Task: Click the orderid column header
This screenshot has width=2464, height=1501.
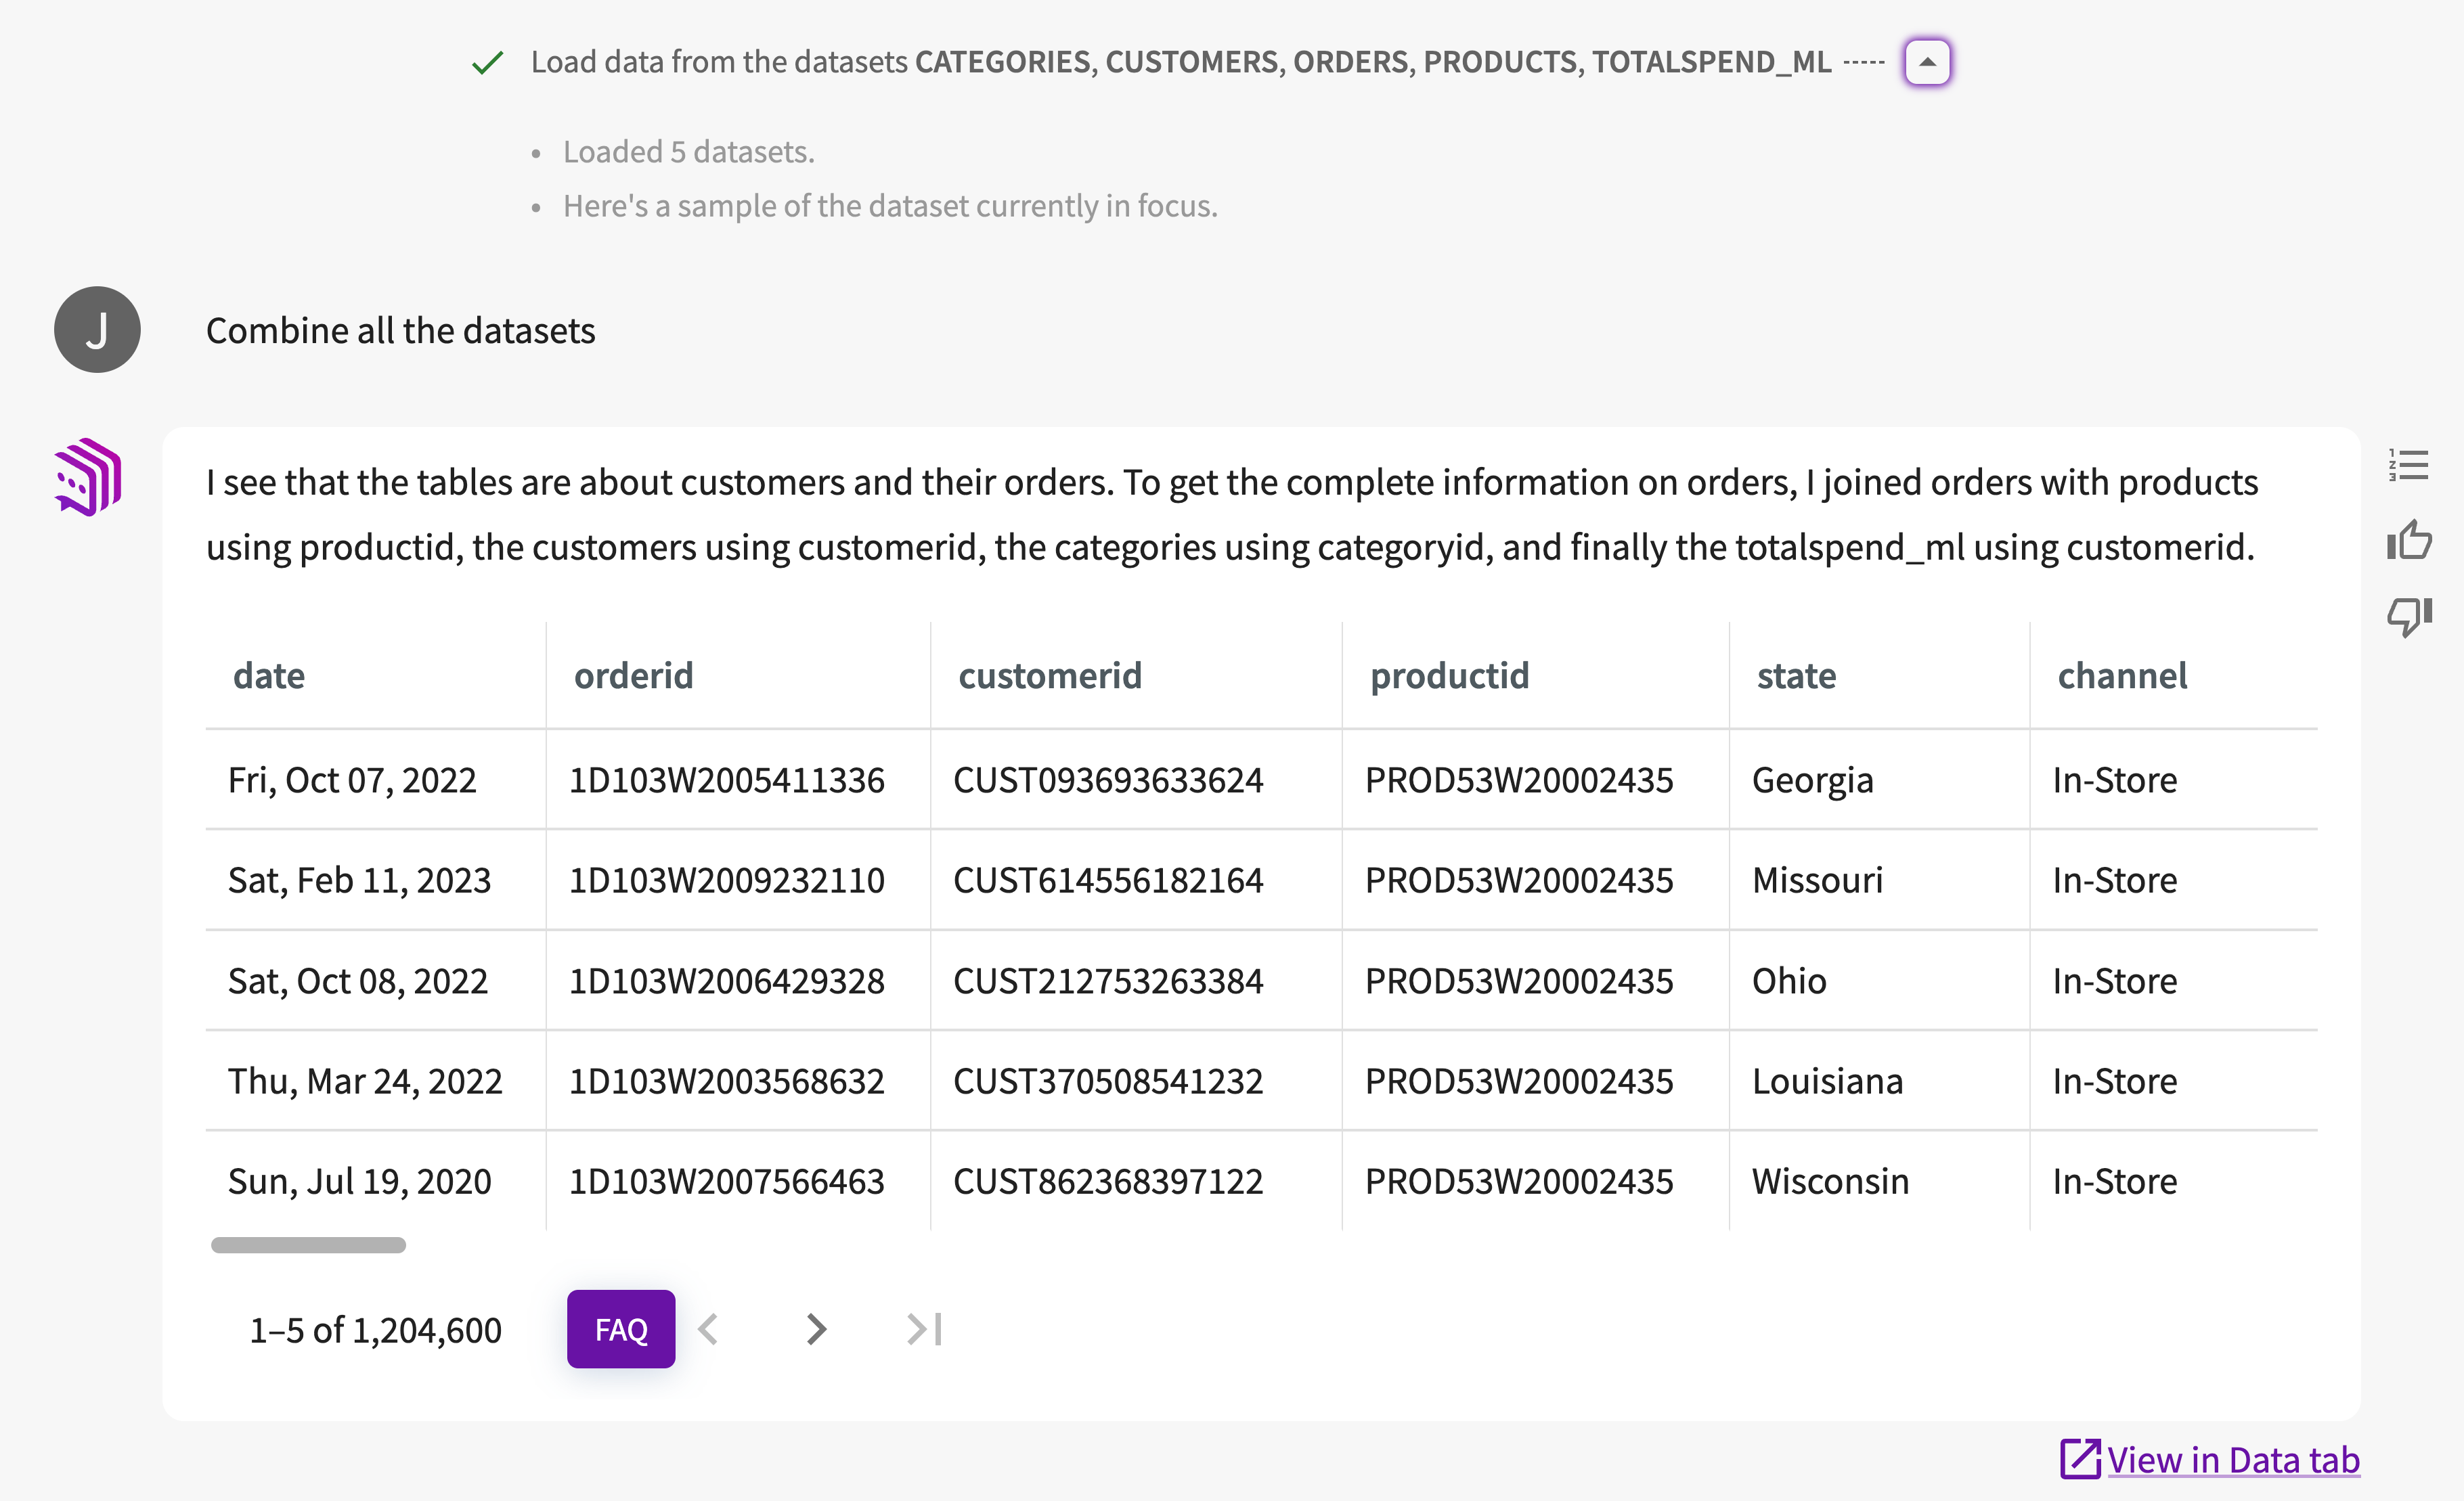Action: point(633,676)
